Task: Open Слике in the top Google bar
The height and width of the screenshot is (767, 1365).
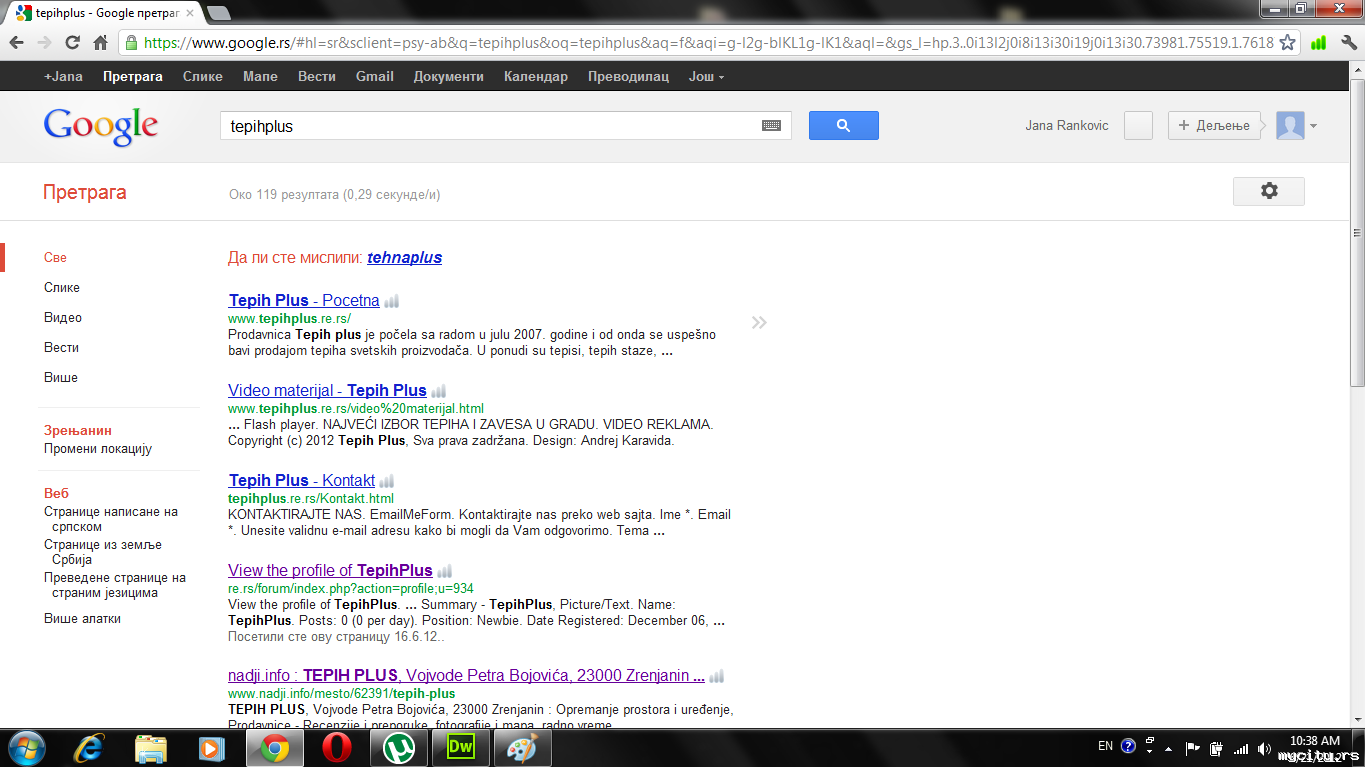Action: click(203, 76)
